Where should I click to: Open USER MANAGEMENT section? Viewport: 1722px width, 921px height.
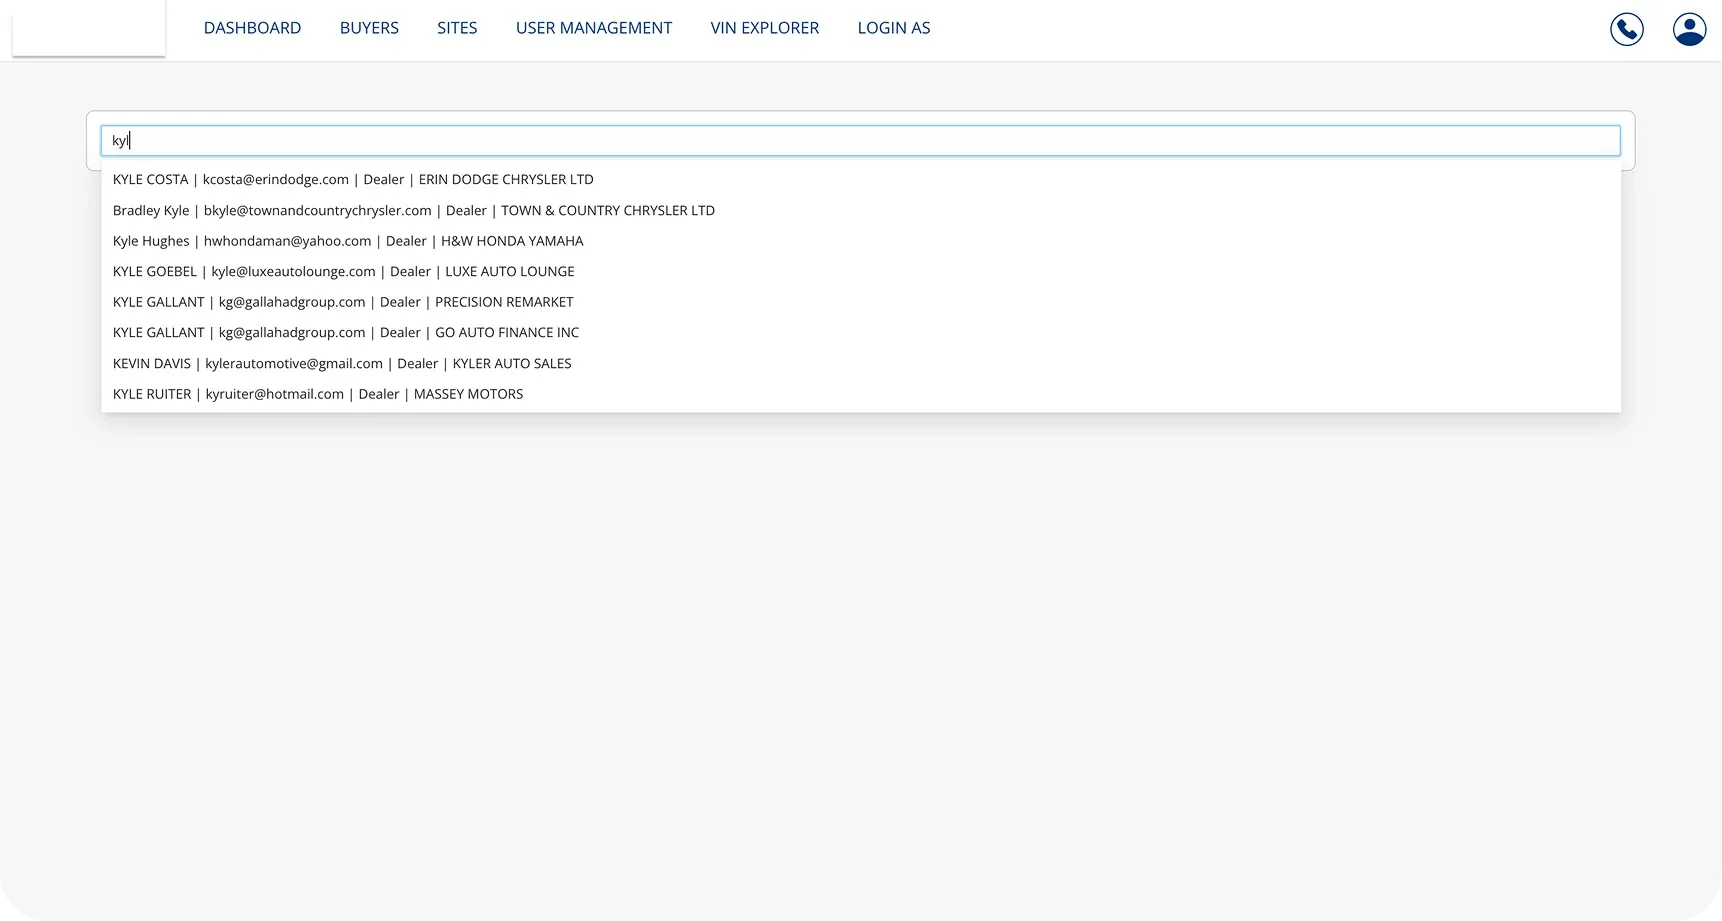click(594, 28)
